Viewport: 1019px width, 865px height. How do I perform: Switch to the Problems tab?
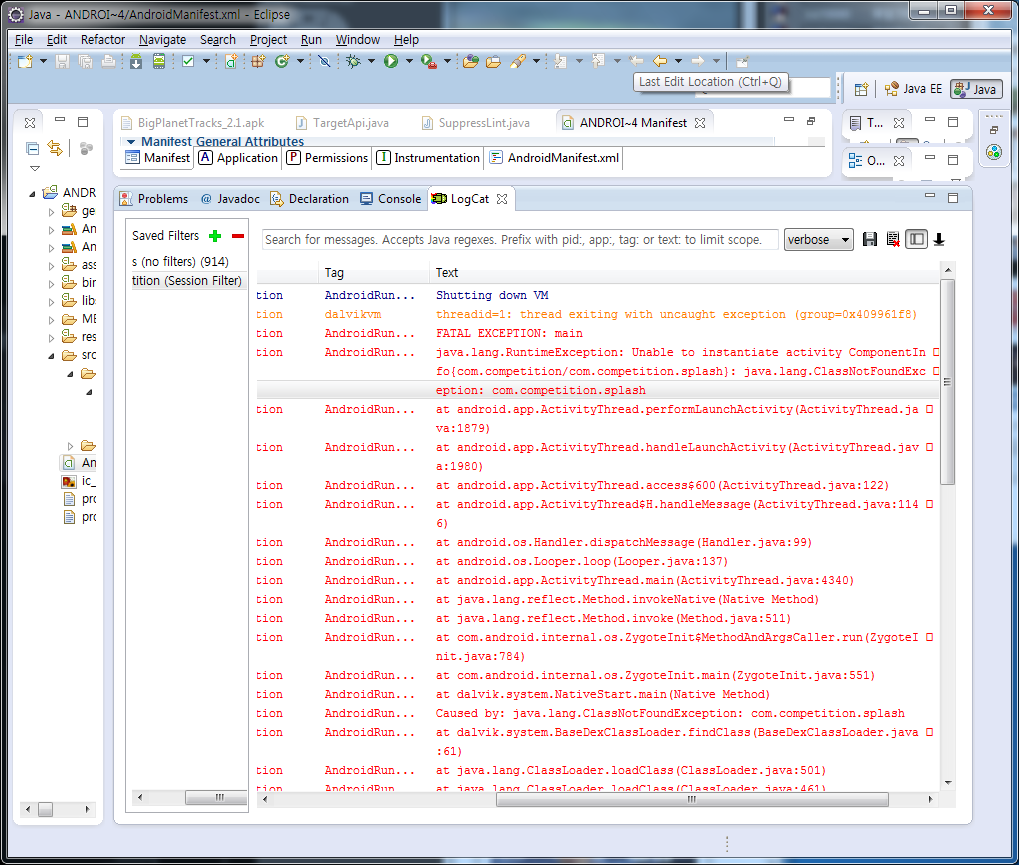[x=155, y=199]
